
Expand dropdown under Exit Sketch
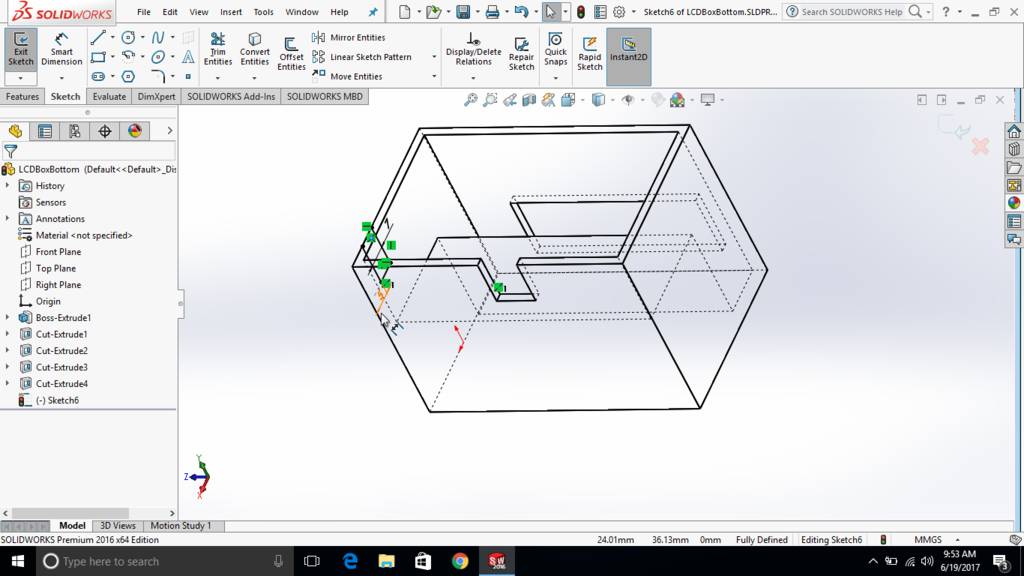[x=21, y=78]
